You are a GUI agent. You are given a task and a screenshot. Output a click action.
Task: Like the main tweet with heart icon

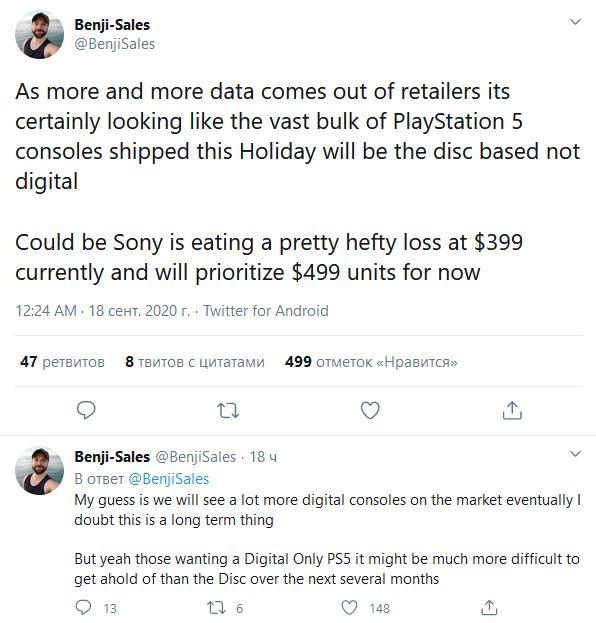pos(370,410)
